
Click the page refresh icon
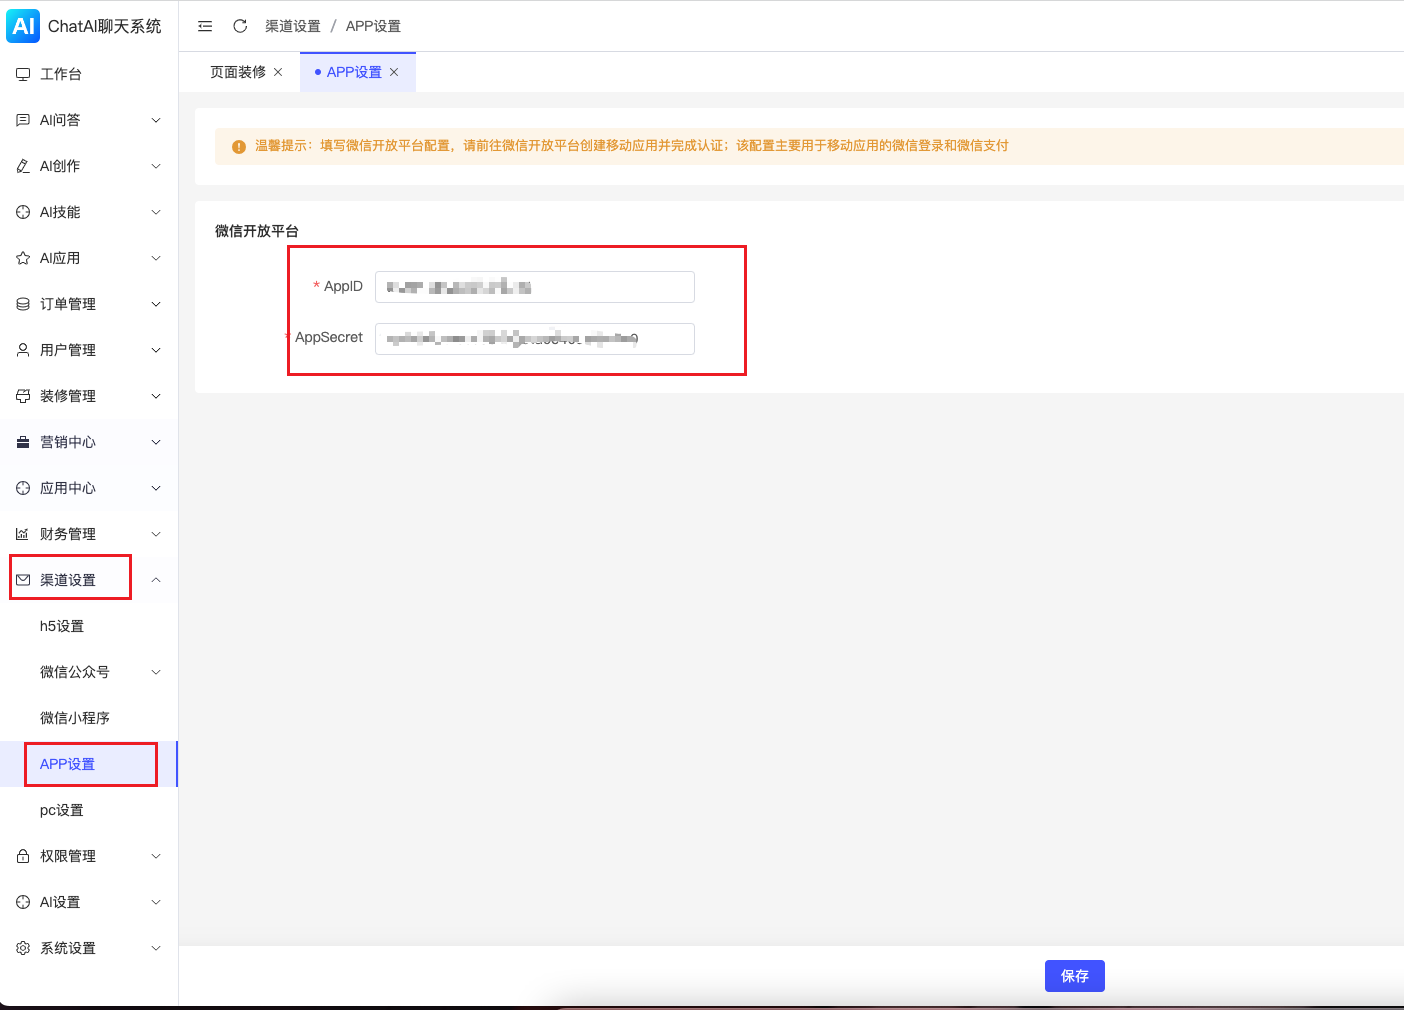tap(240, 26)
